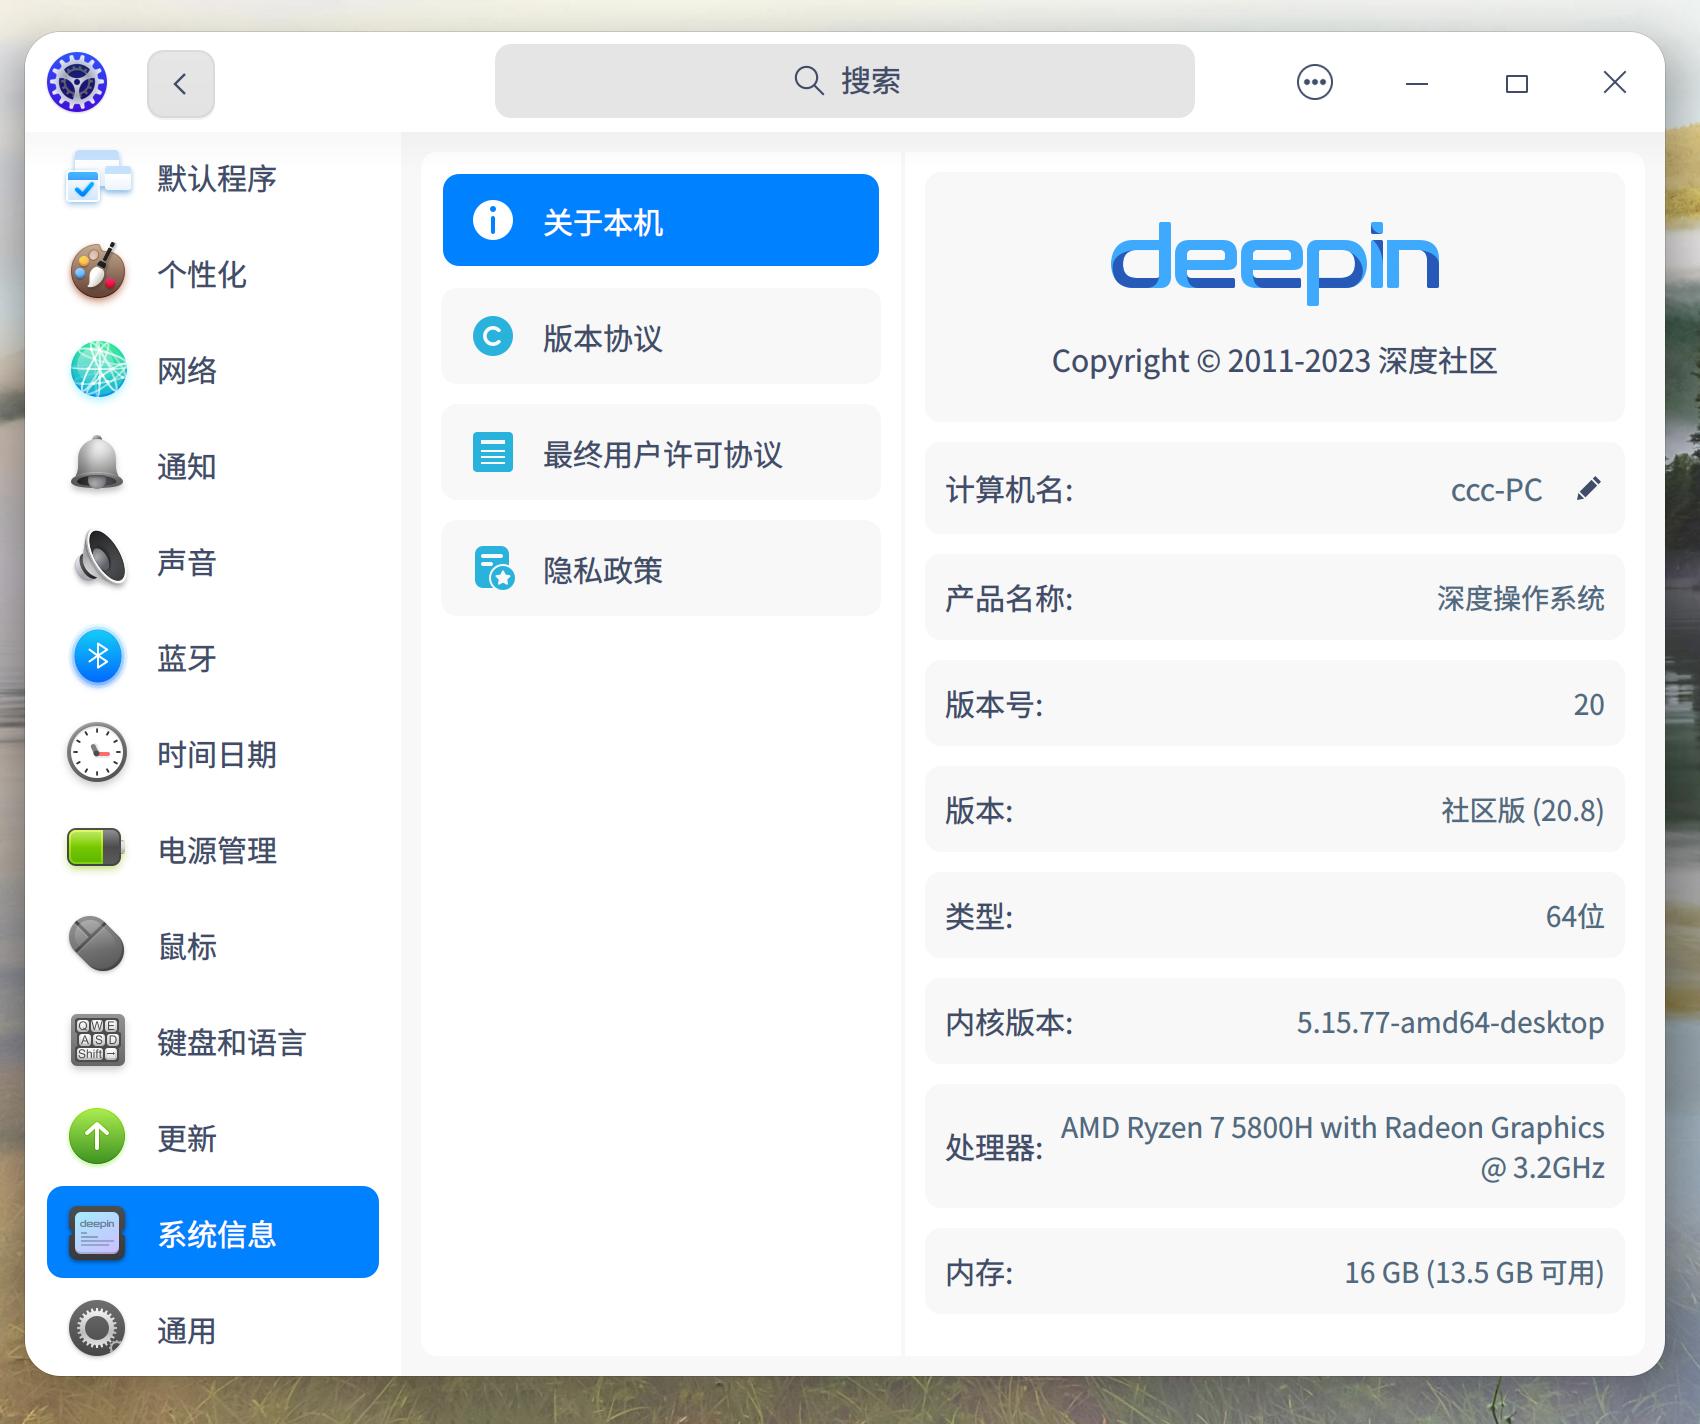Click the 内核版本: label
The image size is (1700, 1424).
point(1009,1022)
